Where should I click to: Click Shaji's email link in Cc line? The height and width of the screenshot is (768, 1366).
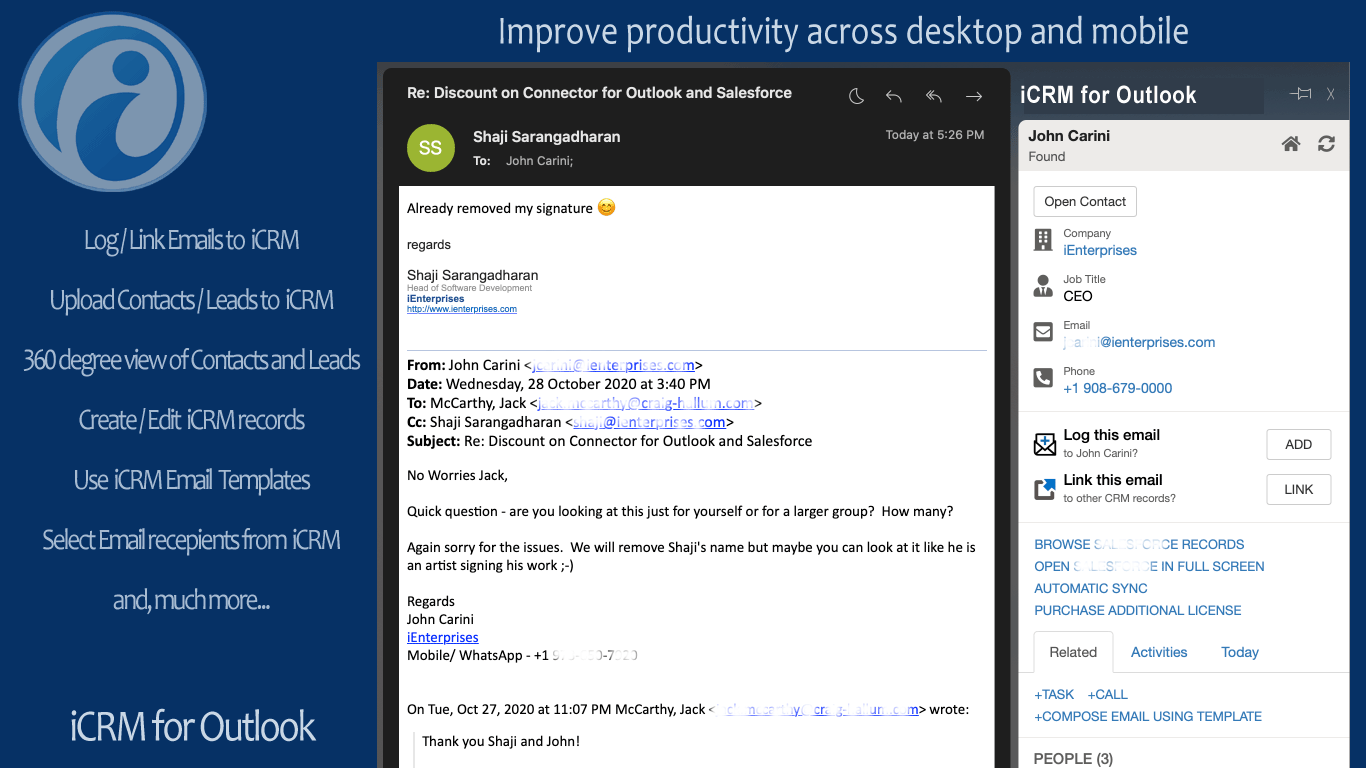[x=649, y=422]
